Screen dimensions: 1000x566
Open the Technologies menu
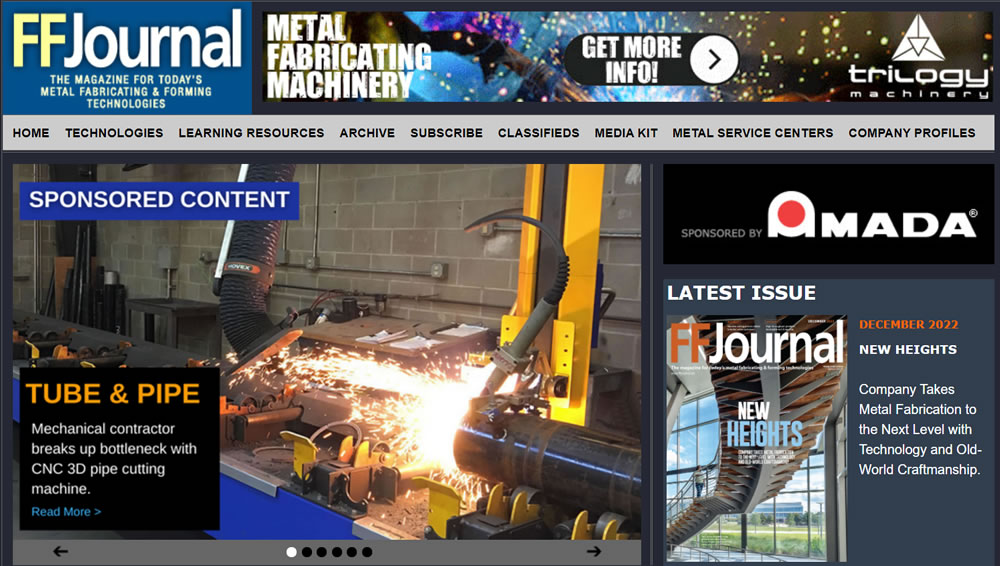click(x=114, y=133)
